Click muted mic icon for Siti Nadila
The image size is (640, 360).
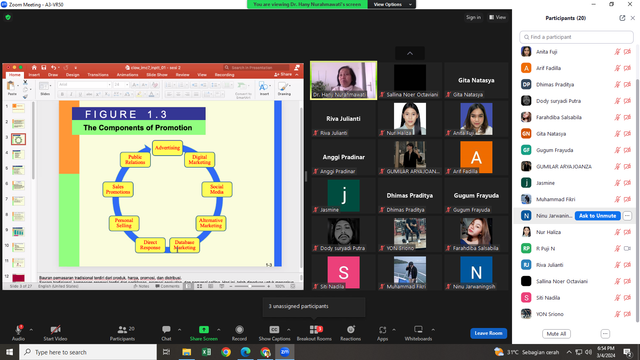(618, 298)
